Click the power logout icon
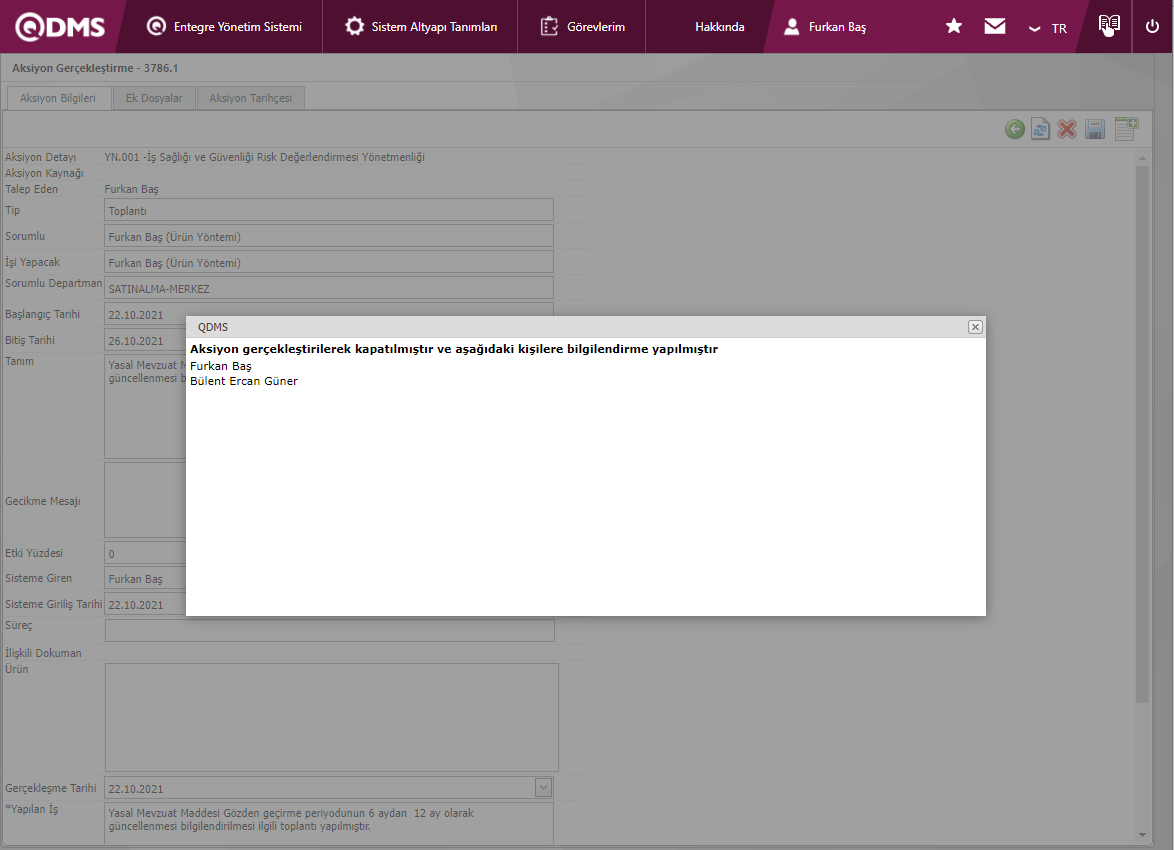The width and height of the screenshot is (1174, 850). click(1152, 26)
